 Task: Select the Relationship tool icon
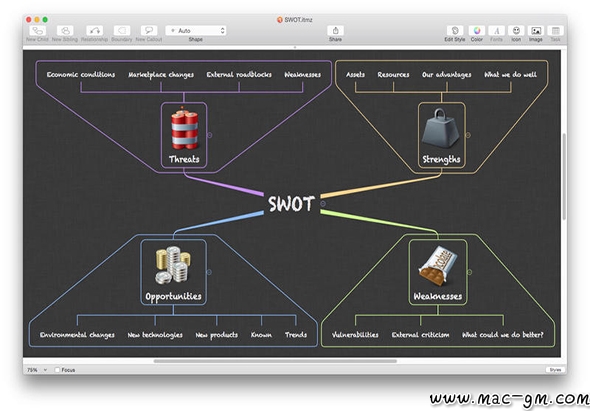point(94,30)
